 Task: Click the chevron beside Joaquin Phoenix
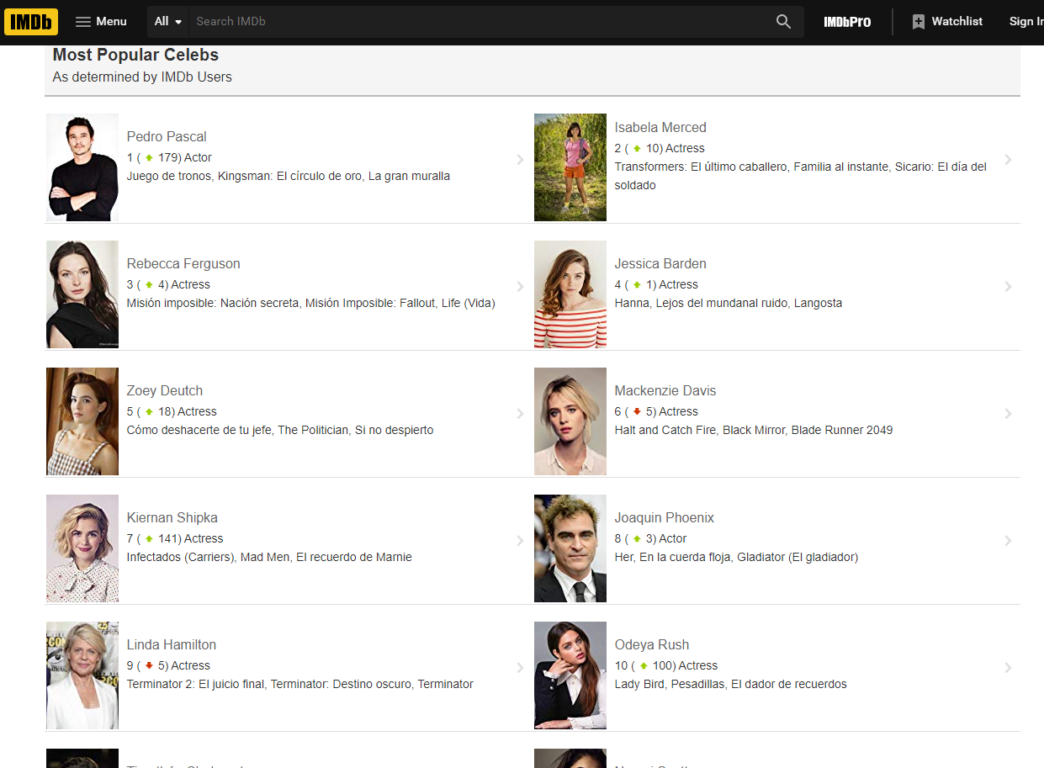pos(1008,541)
